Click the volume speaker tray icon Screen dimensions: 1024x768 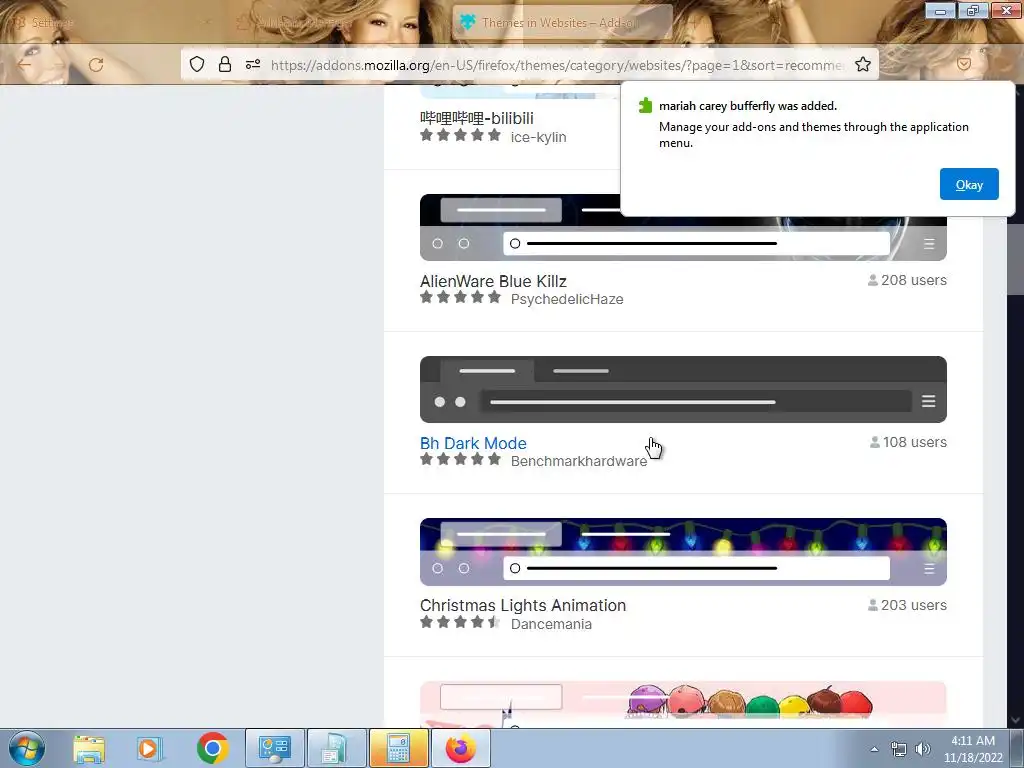[923, 749]
